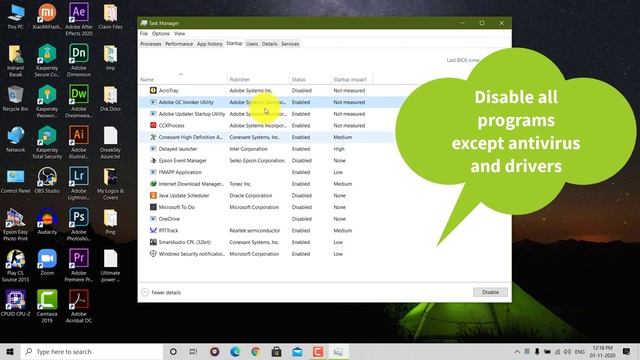
Task: Select the Adobe Acrobat DC desktop icon
Action: click(79, 306)
